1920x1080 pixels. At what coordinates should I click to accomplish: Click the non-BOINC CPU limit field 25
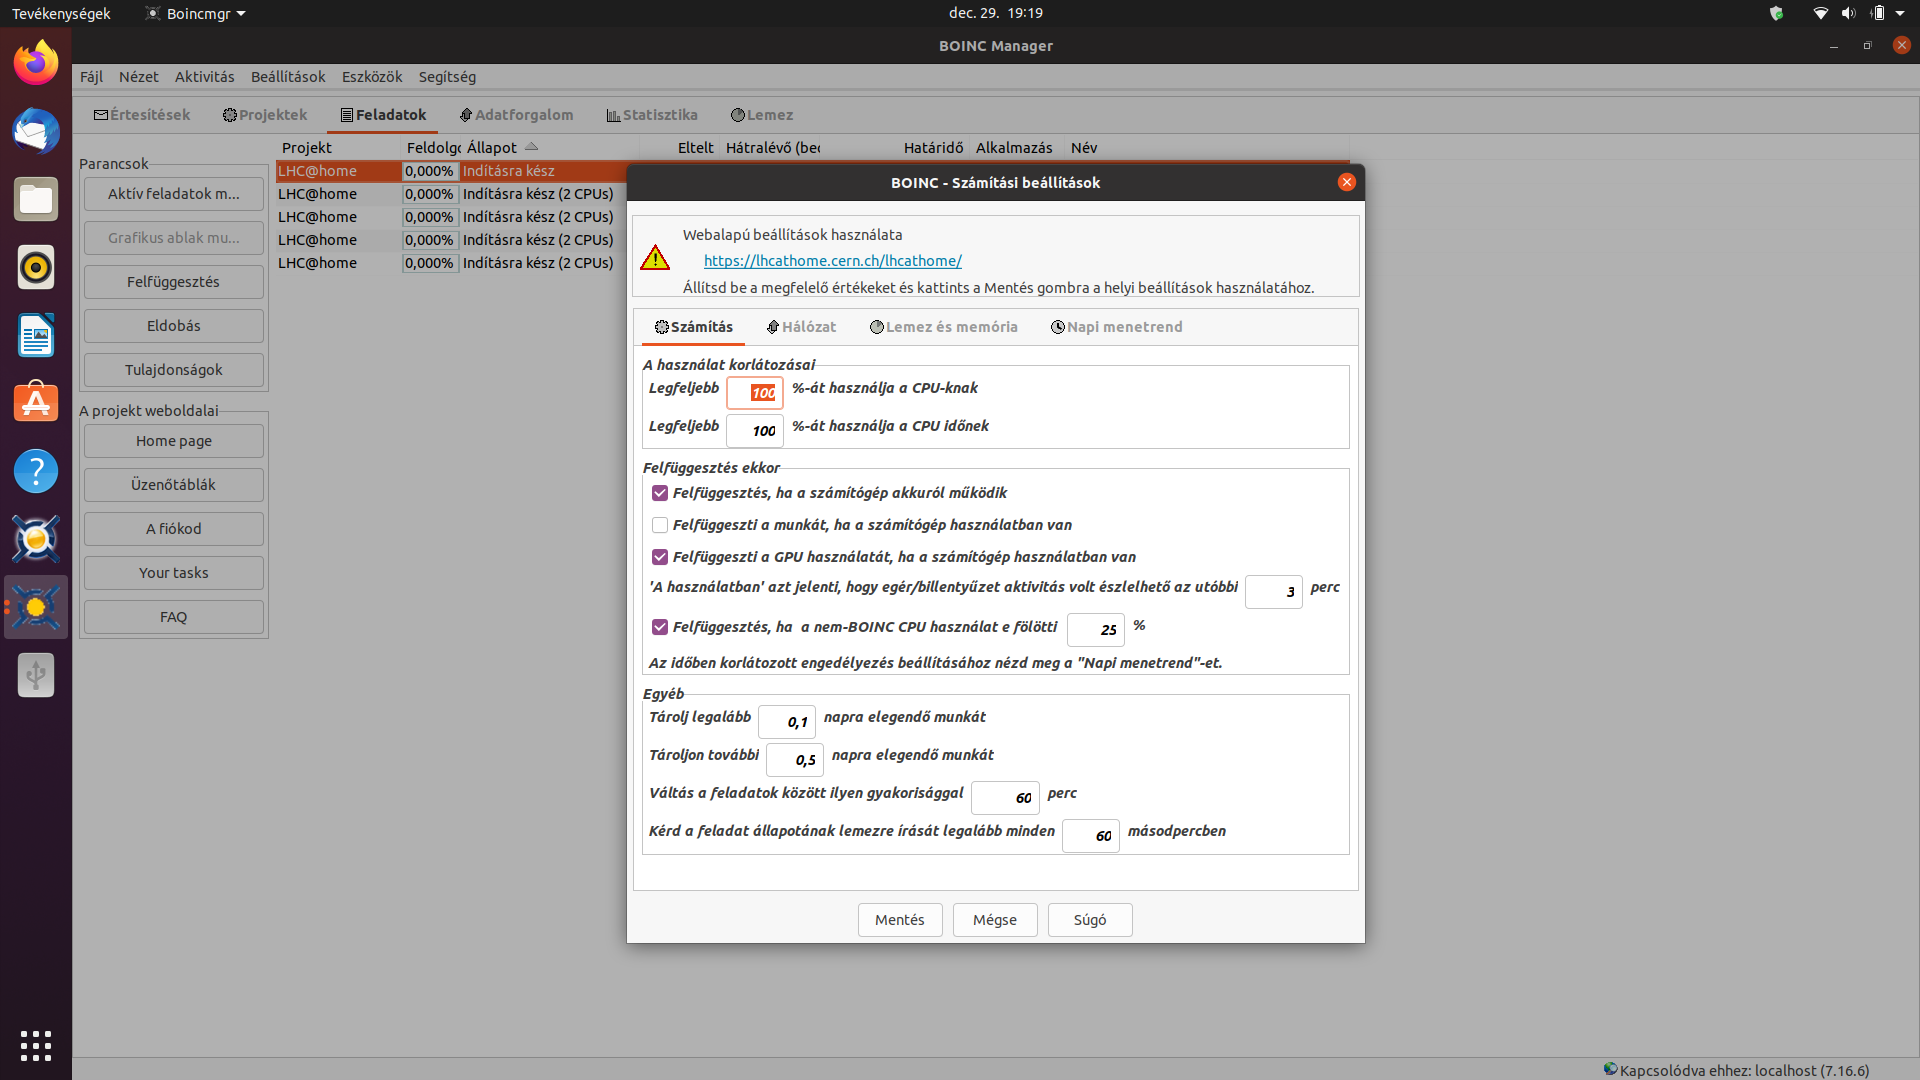tap(1095, 630)
